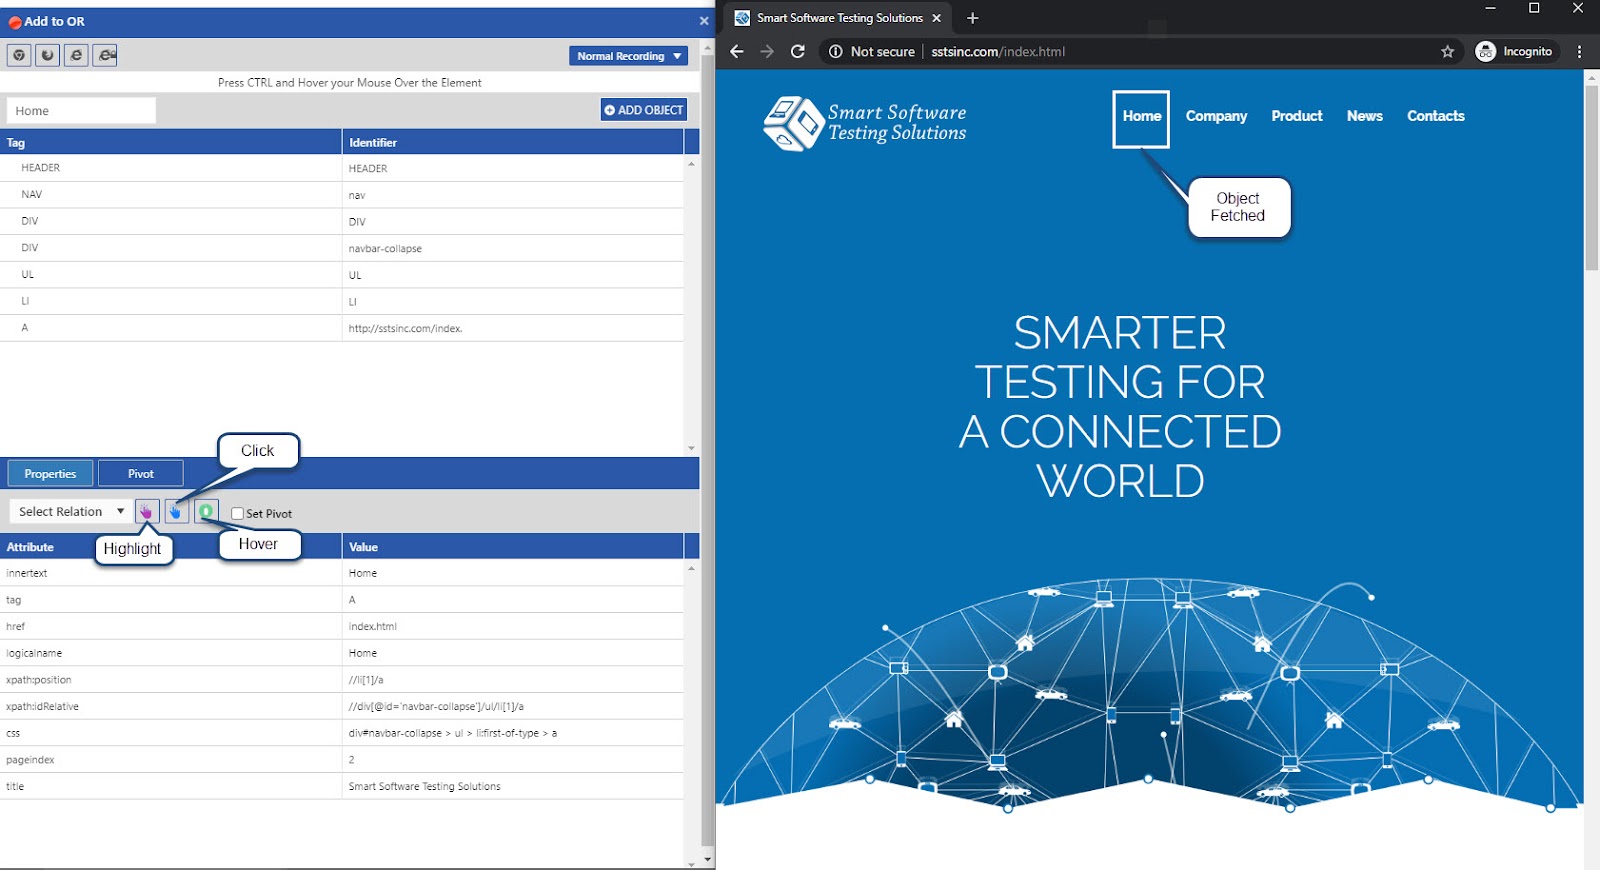Click the pink Highlight hand icon
Screen dimensions: 1600x870
[x=147, y=511]
